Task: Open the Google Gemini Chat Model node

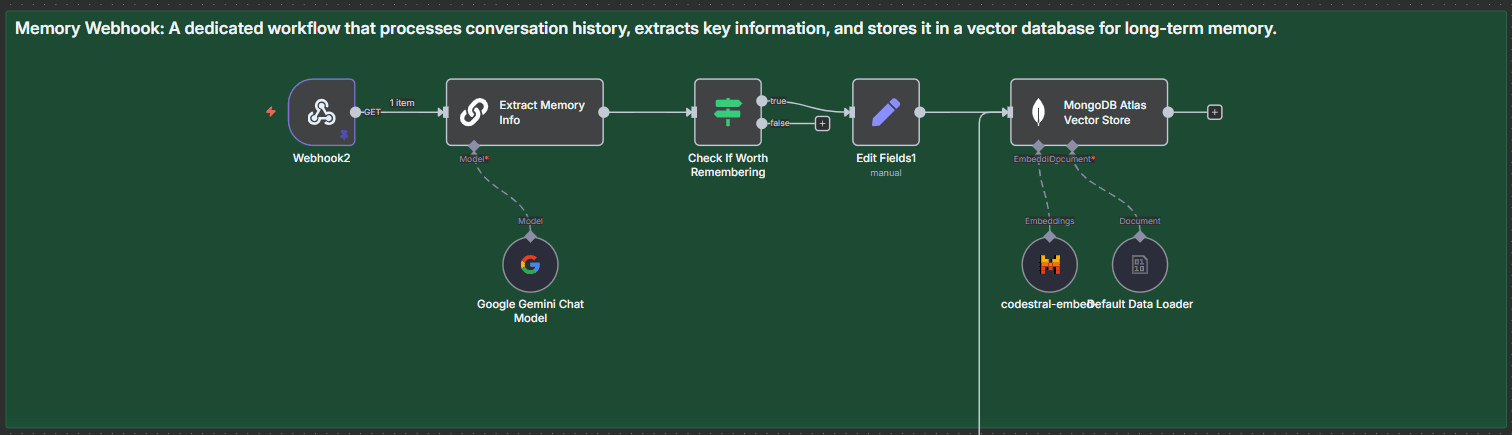Action: coord(530,265)
